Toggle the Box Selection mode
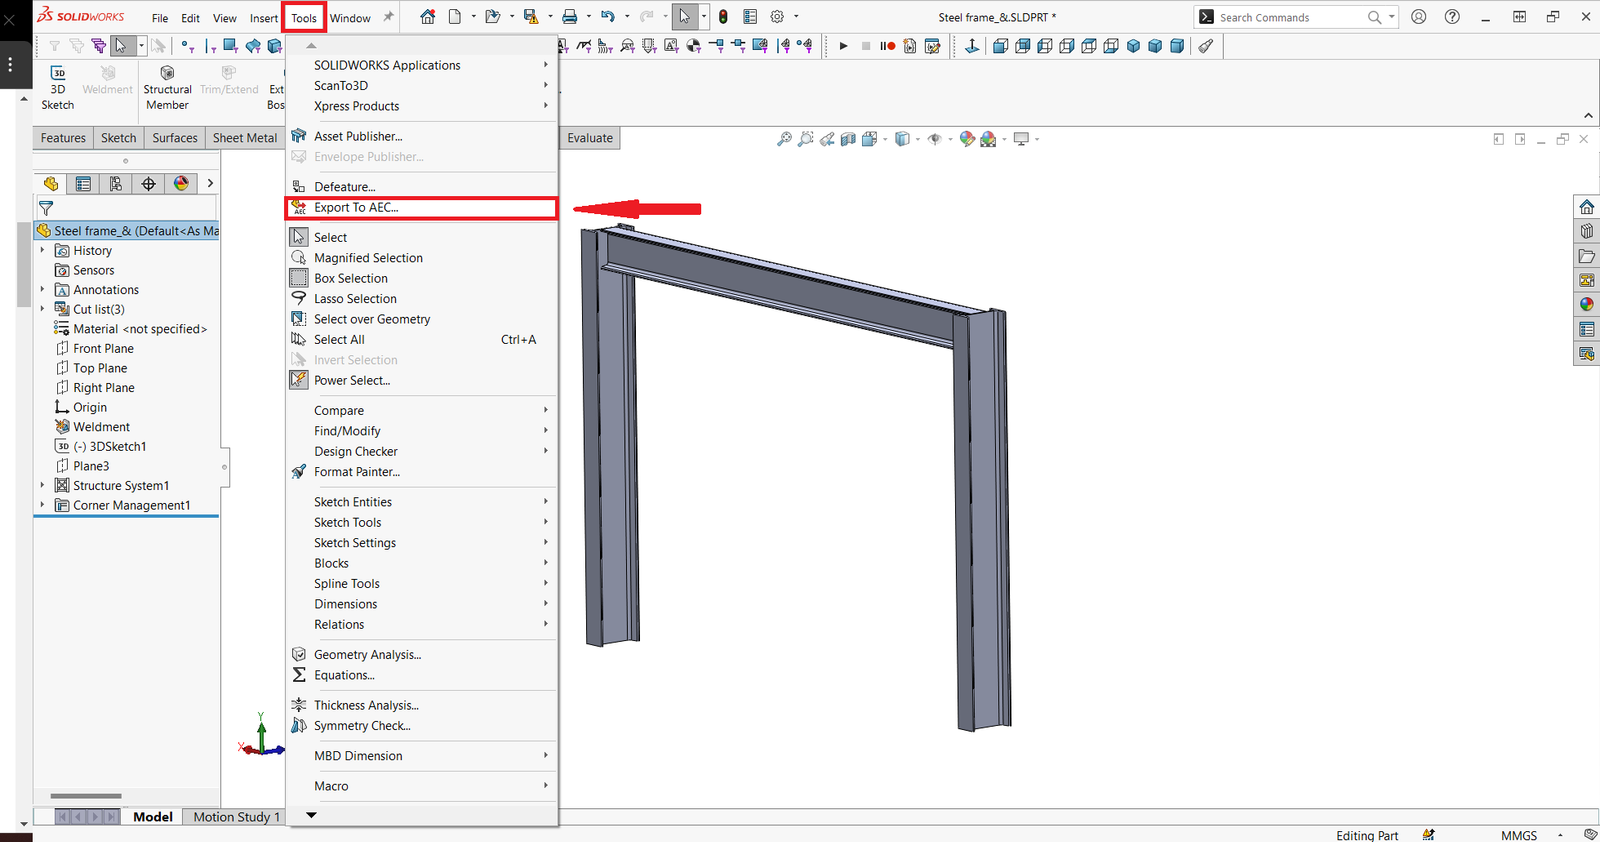1600x842 pixels. [350, 278]
